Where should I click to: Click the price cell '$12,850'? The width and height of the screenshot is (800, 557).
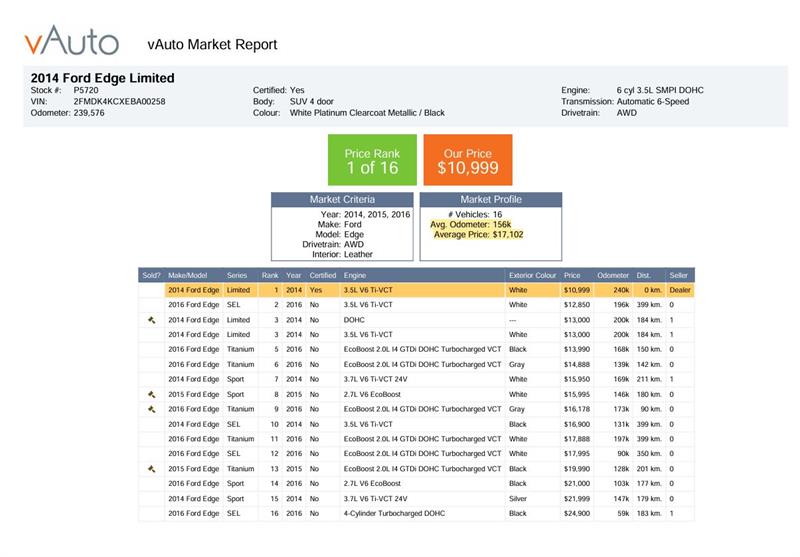point(577,305)
